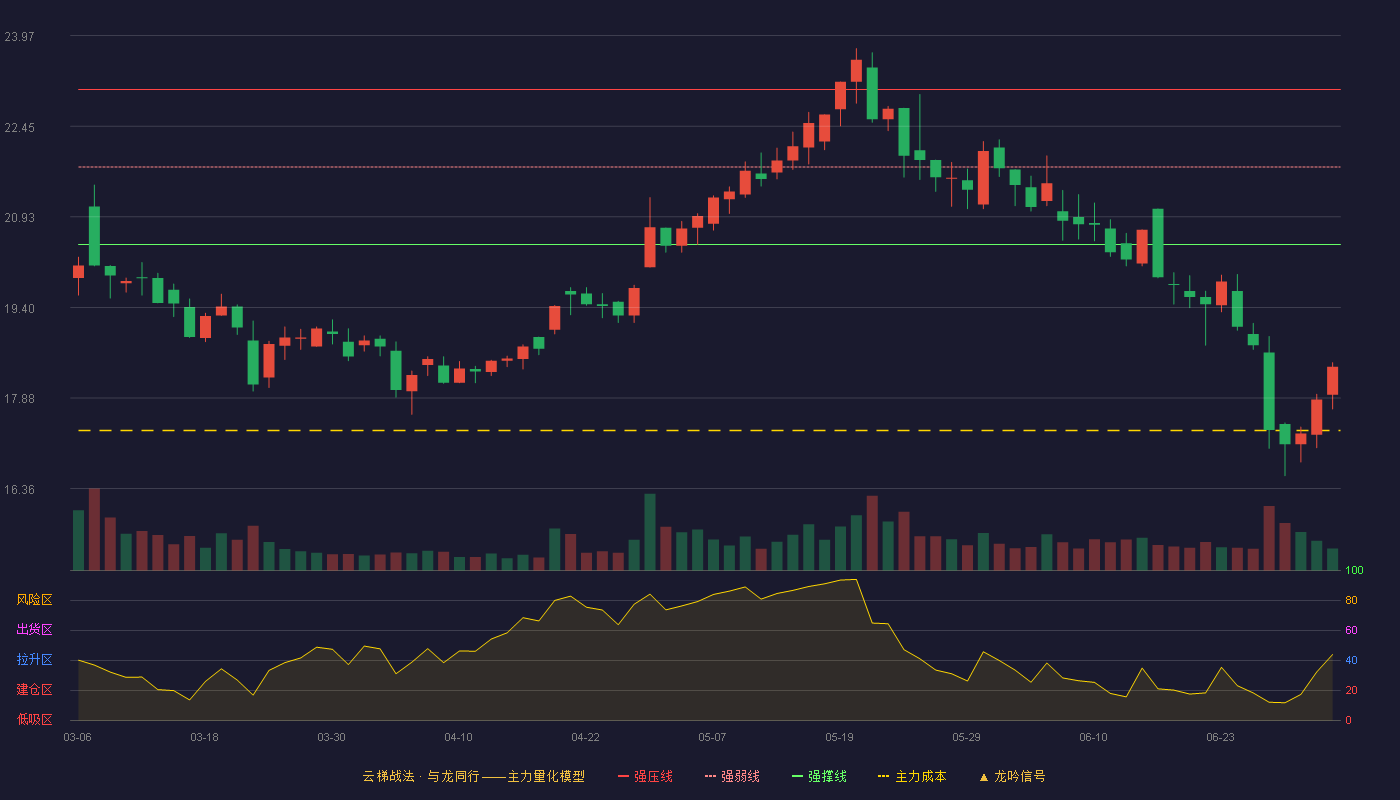This screenshot has width=1400, height=800.
Task: Click the 建仓区 zone label
Action: (34, 690)
